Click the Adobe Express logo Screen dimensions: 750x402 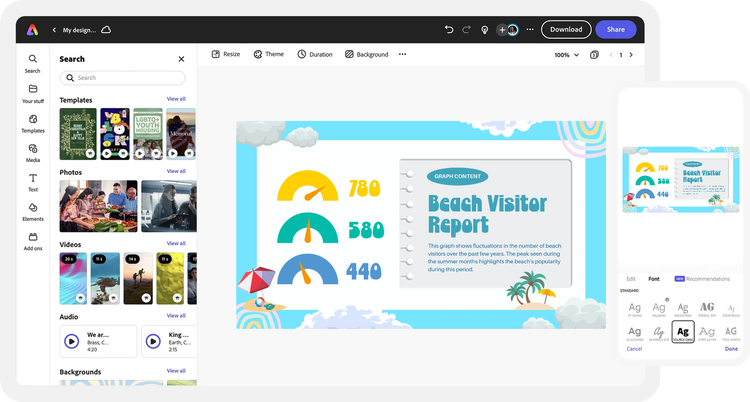point(33,30)
